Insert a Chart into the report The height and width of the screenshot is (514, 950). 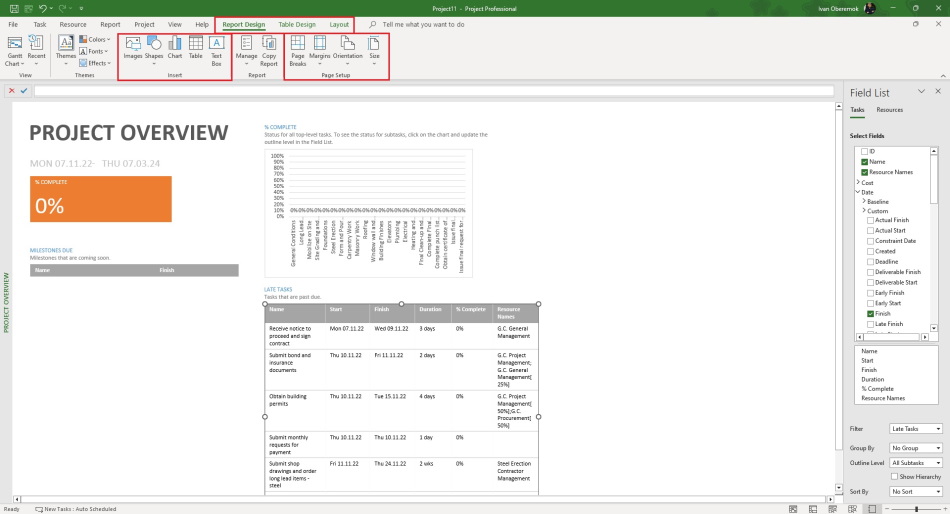174,48
